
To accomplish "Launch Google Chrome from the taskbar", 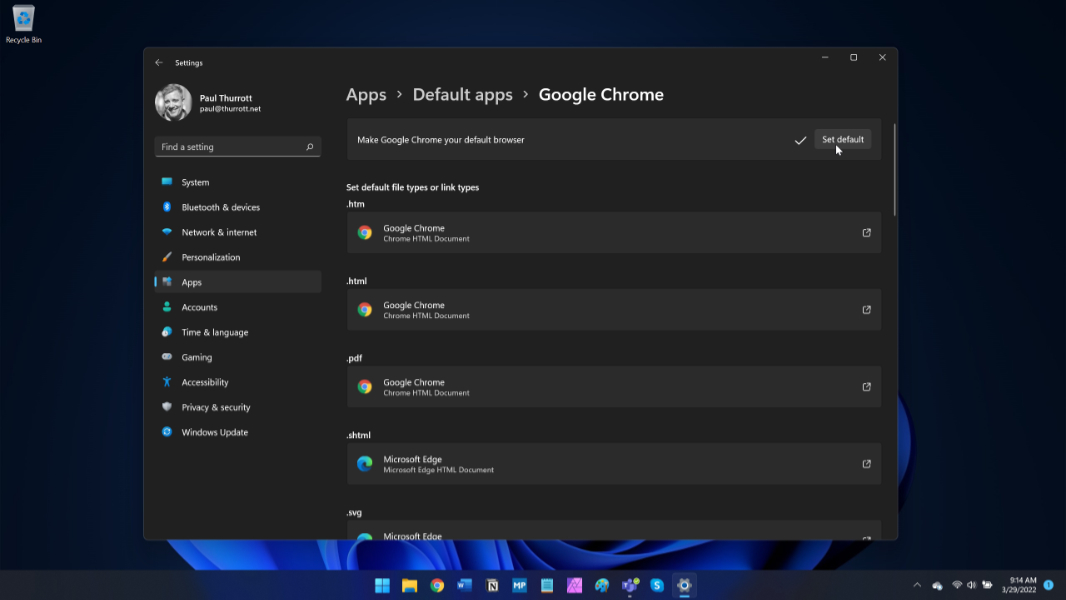I will click(x=437, y=586).
